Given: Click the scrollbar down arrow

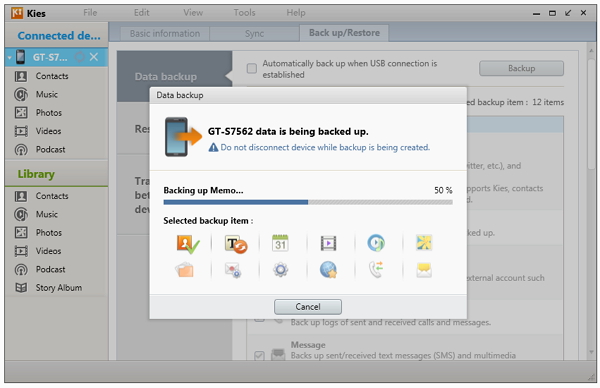Looking at the screenshot, I should [x=592, y=352].
